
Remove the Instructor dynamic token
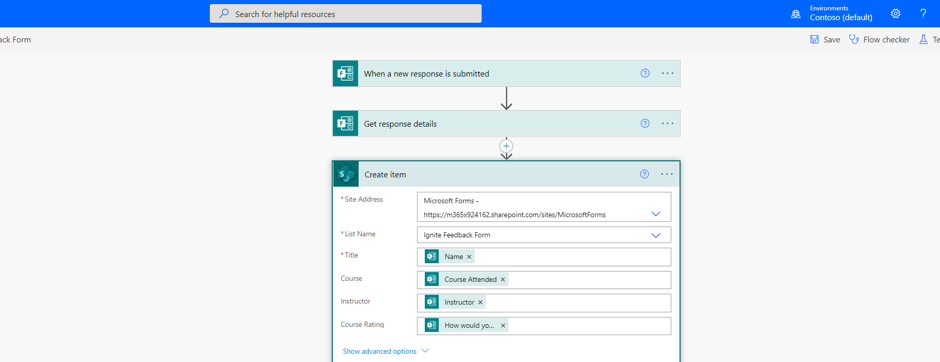[x=480, y=302]
